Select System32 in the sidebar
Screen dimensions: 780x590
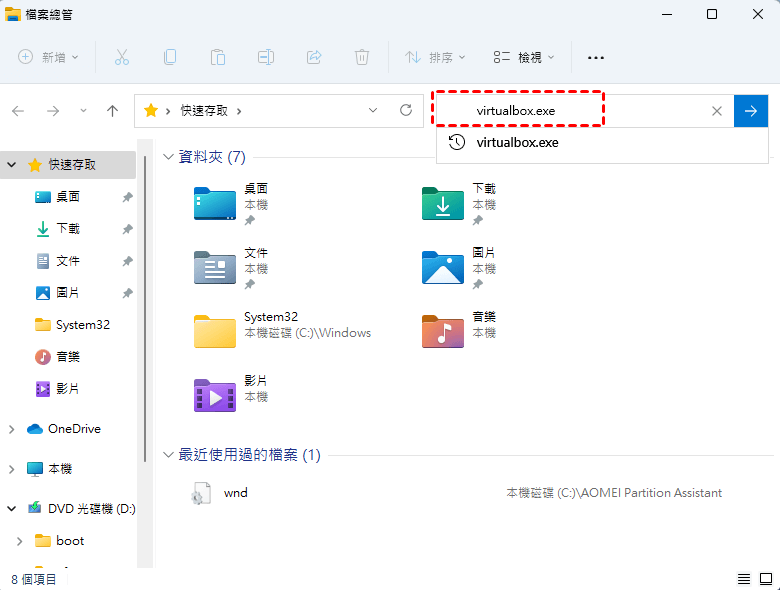tap(73, 325)
